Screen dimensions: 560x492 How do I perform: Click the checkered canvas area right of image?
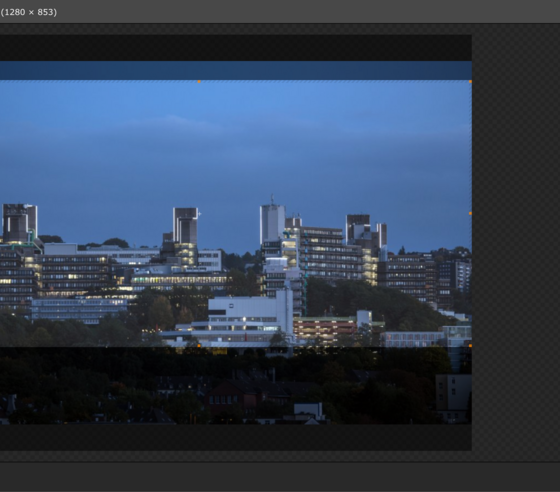(516, 243)
